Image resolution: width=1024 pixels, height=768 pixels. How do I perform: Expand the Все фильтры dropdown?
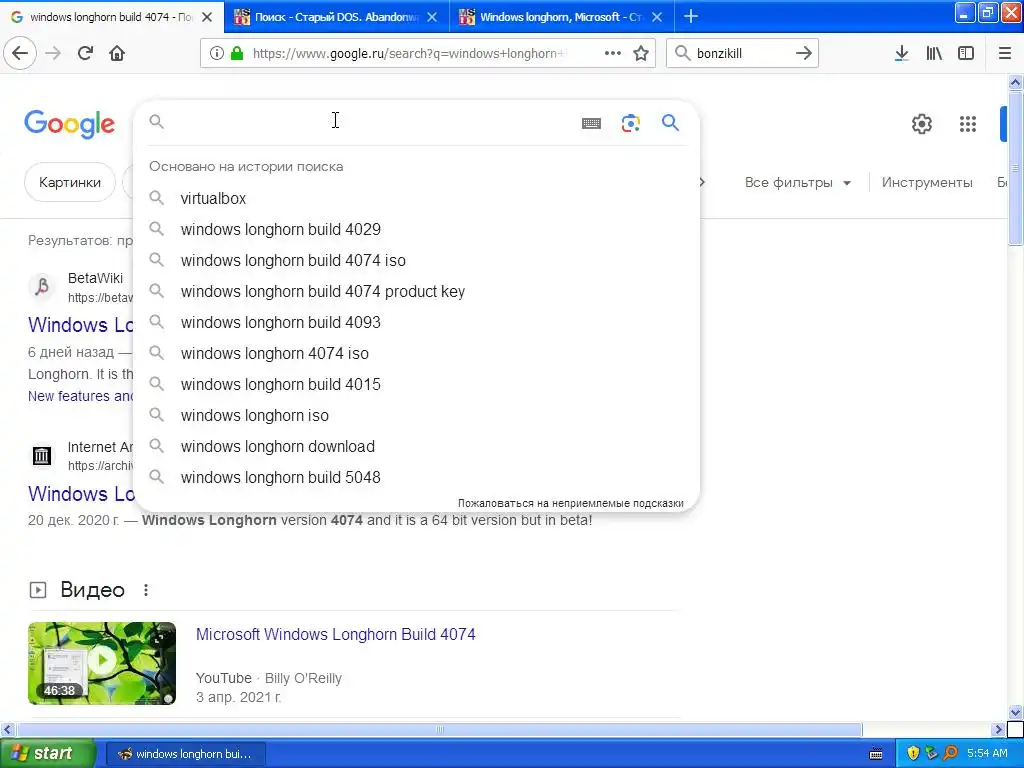click(797, 183)
